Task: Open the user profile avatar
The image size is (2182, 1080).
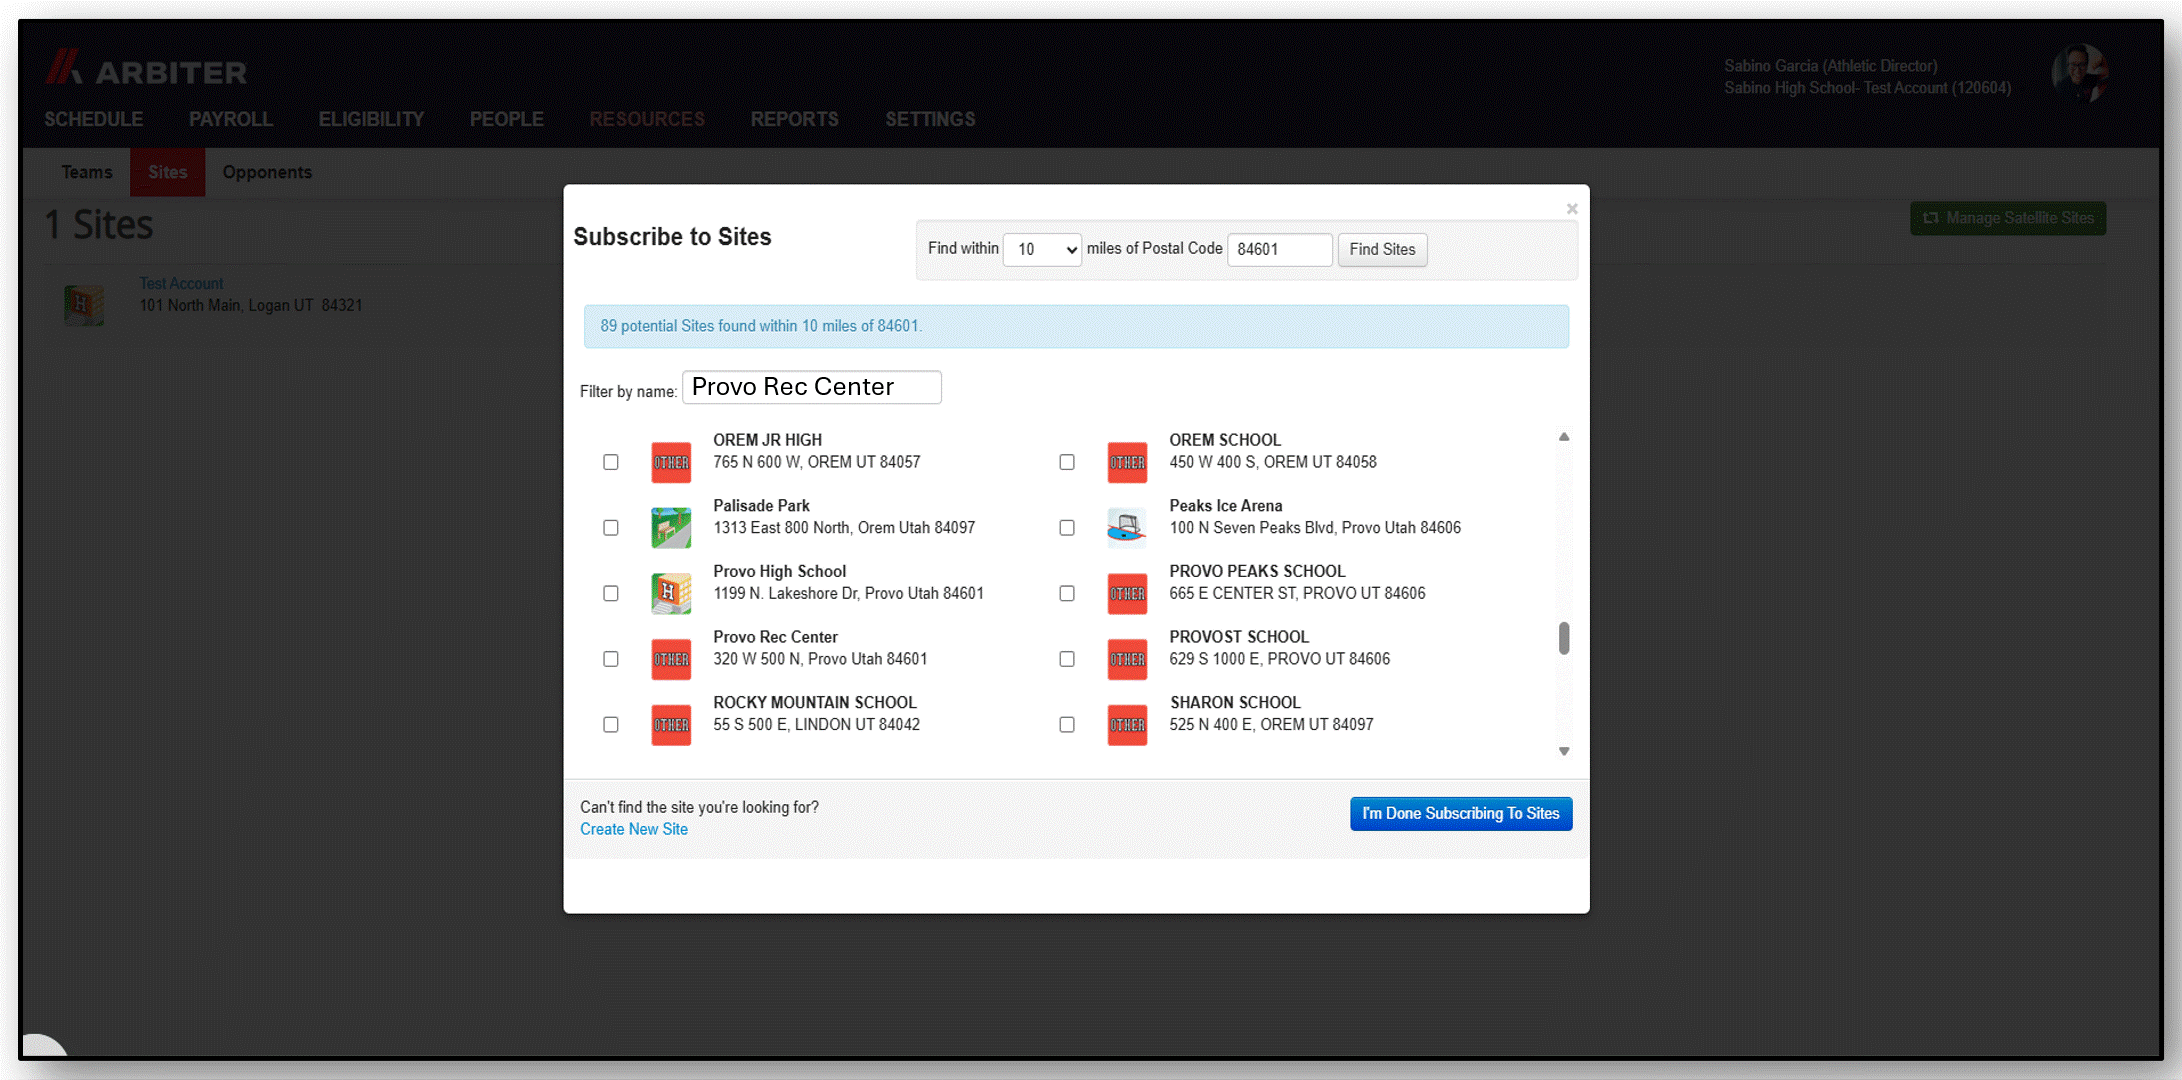Action: (2080, 72)
